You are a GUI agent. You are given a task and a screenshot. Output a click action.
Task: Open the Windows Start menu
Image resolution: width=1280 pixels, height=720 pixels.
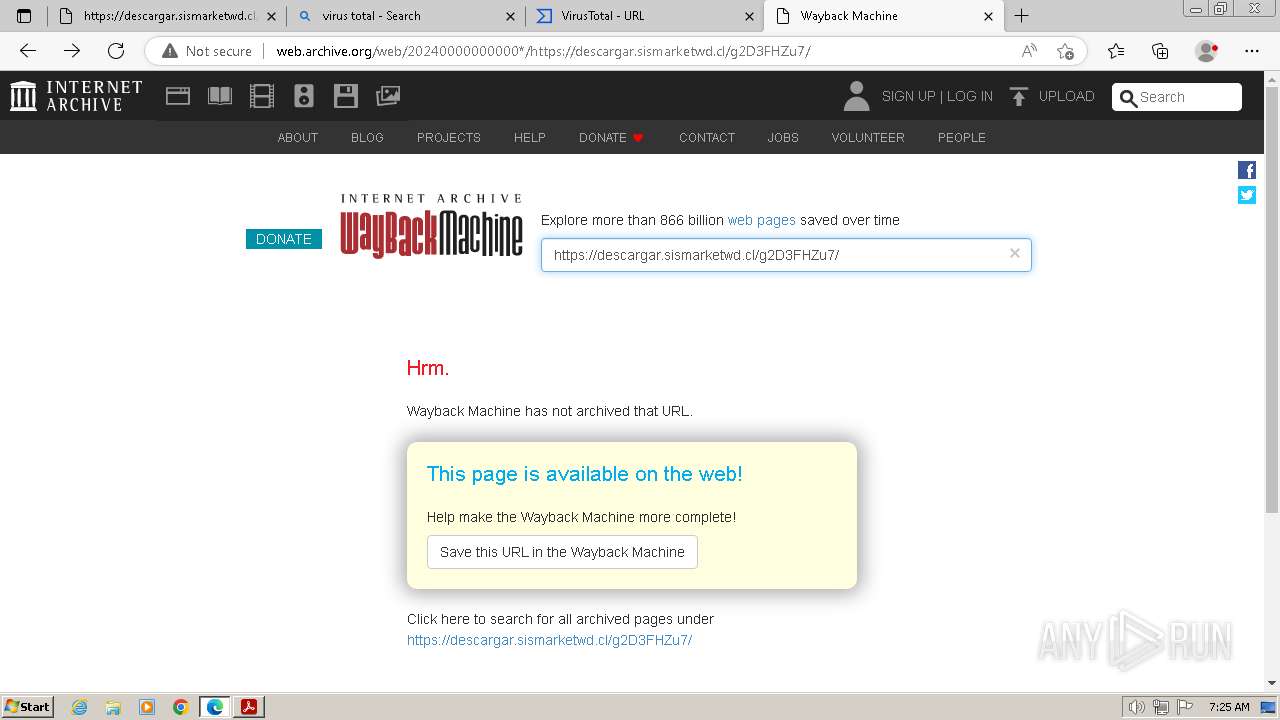(x=28, y=707)
